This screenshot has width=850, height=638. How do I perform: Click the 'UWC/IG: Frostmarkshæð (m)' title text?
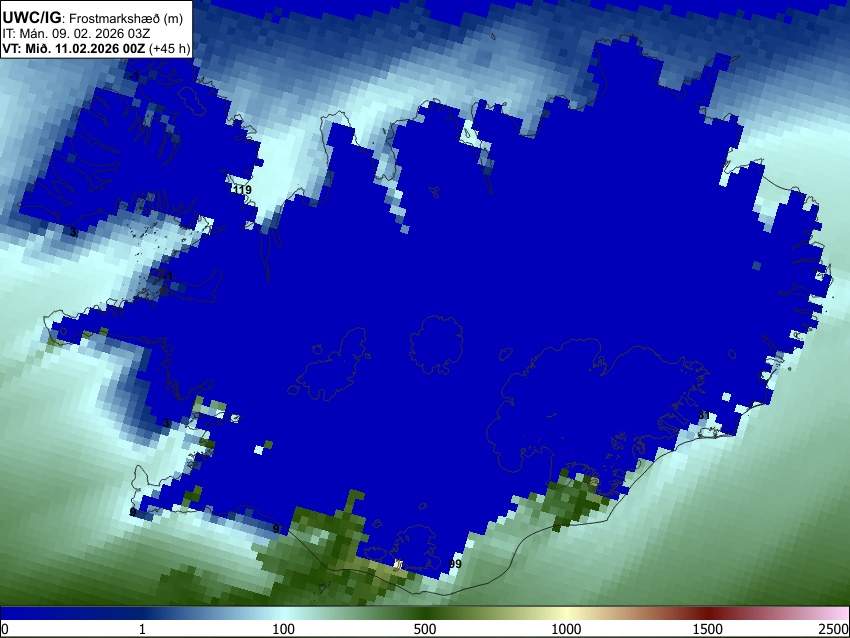(x=93, y=18)
